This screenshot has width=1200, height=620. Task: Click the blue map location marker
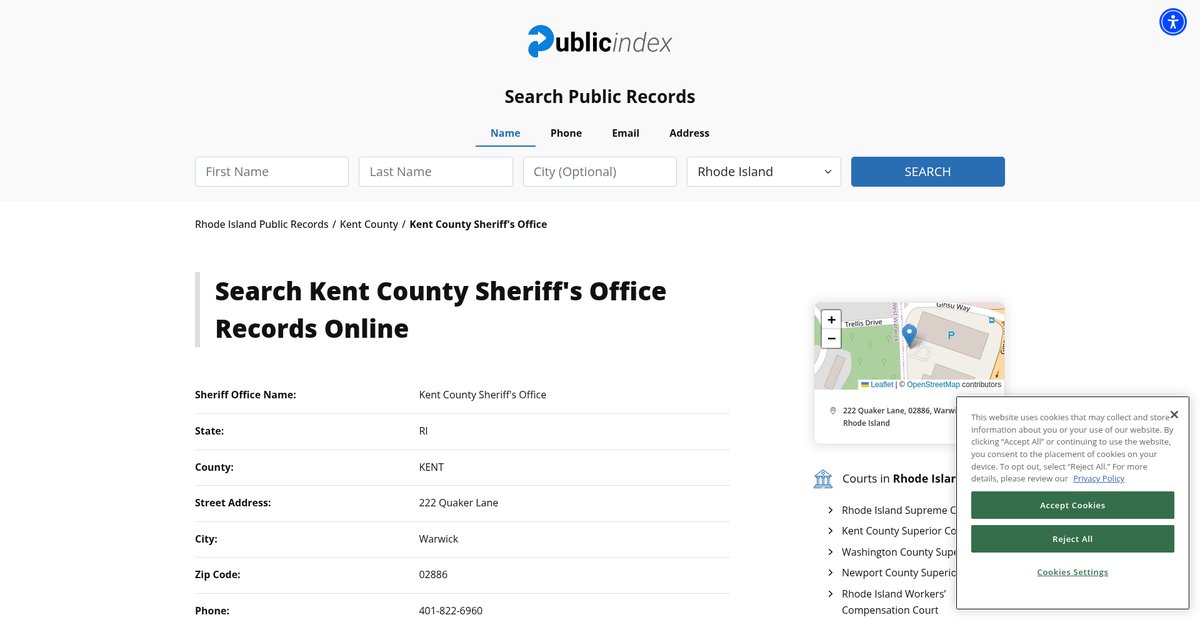[909, 335]
